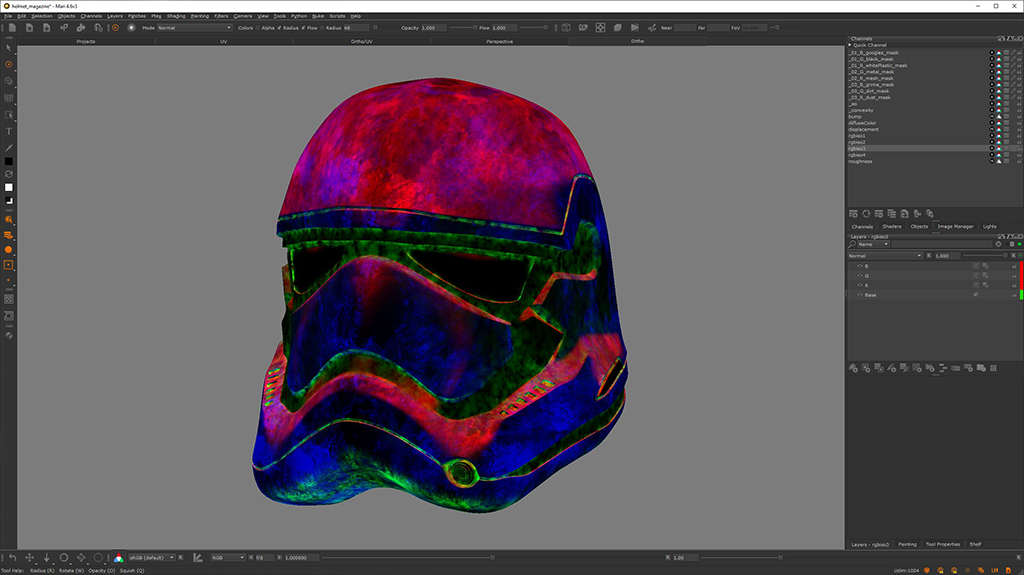This screenshot has height=575, width=1024.
Task: Open the layer blend mode Normal dropdown
Action: click(885, 255)
